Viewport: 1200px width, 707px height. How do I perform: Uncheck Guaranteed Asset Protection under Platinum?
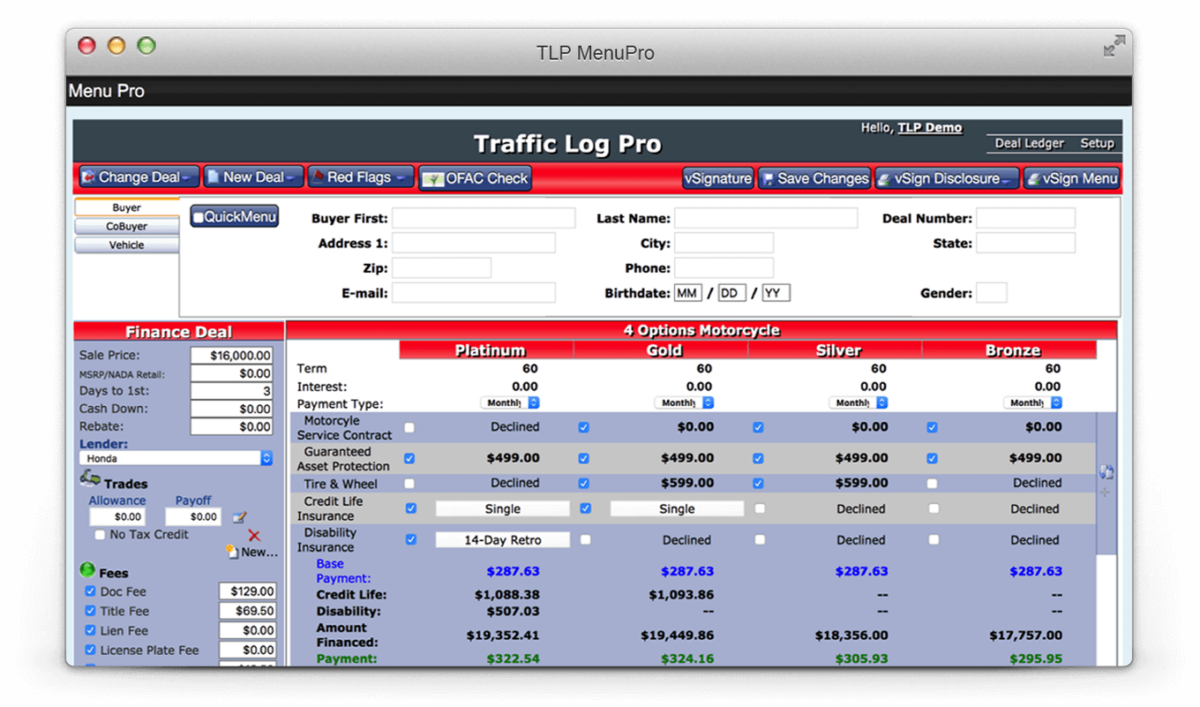(408, 458)
